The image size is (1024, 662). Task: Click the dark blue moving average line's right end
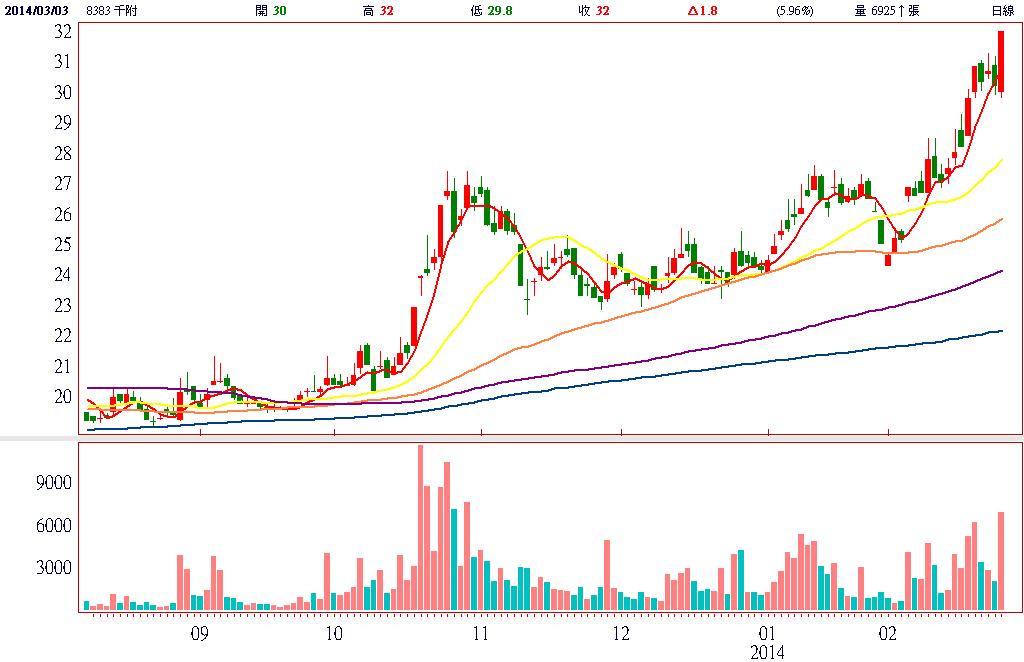pos(999,331)
